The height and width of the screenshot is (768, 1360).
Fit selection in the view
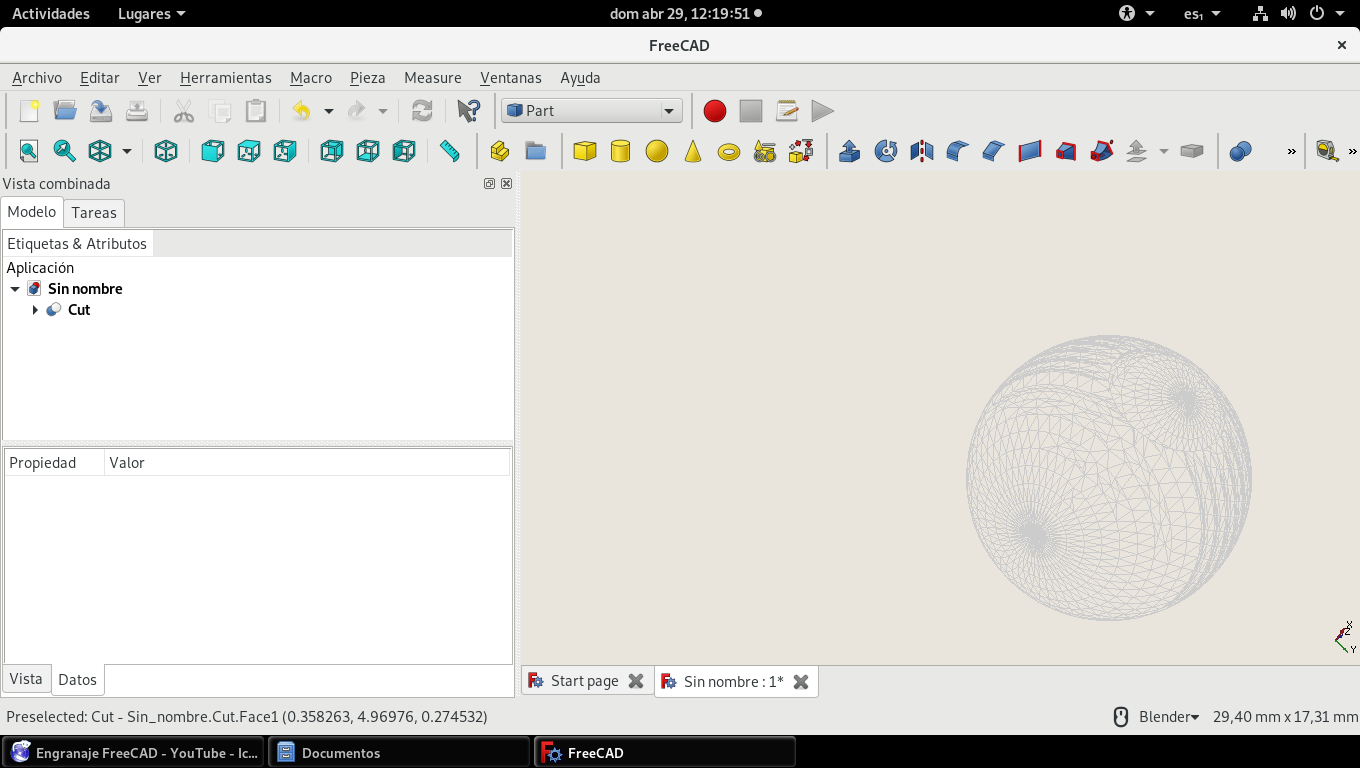coord(64,151)
